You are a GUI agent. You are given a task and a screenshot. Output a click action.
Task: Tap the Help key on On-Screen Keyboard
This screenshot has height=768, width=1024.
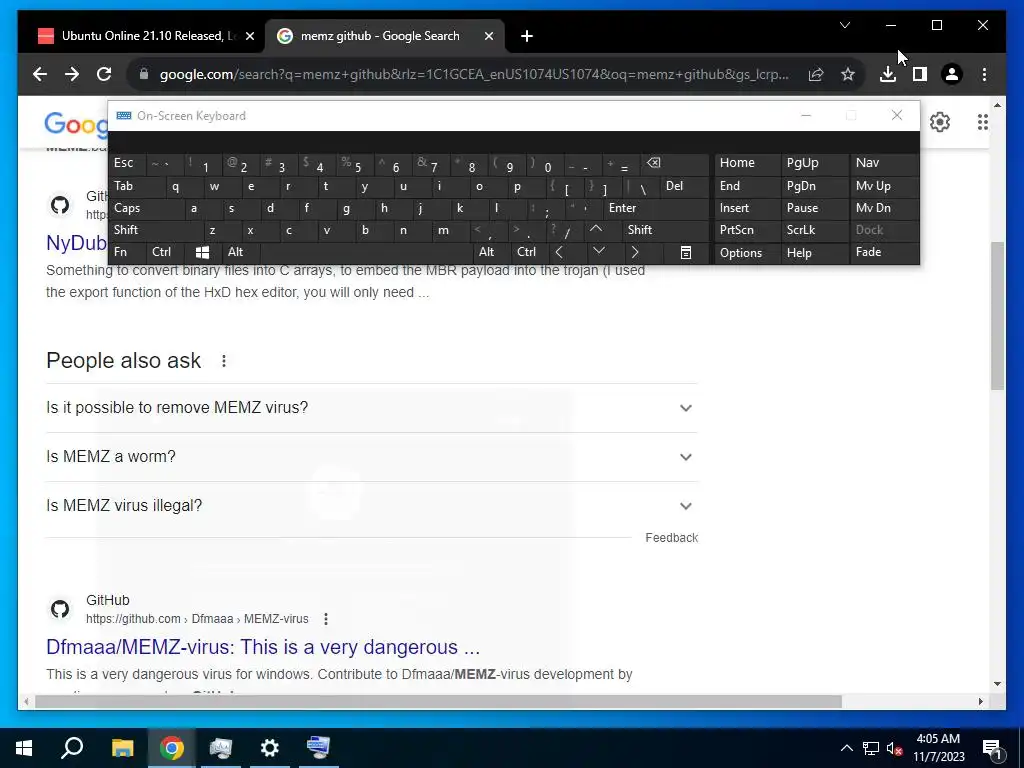click(x=814, y=253)
